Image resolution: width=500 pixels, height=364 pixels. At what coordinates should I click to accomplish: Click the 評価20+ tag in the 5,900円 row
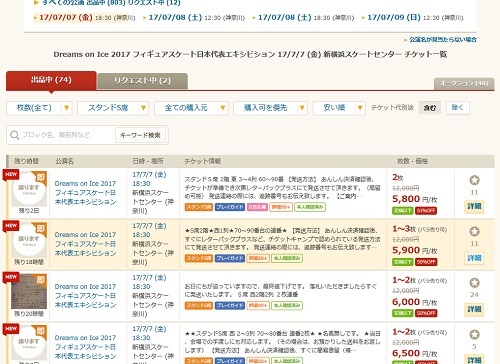258,258
